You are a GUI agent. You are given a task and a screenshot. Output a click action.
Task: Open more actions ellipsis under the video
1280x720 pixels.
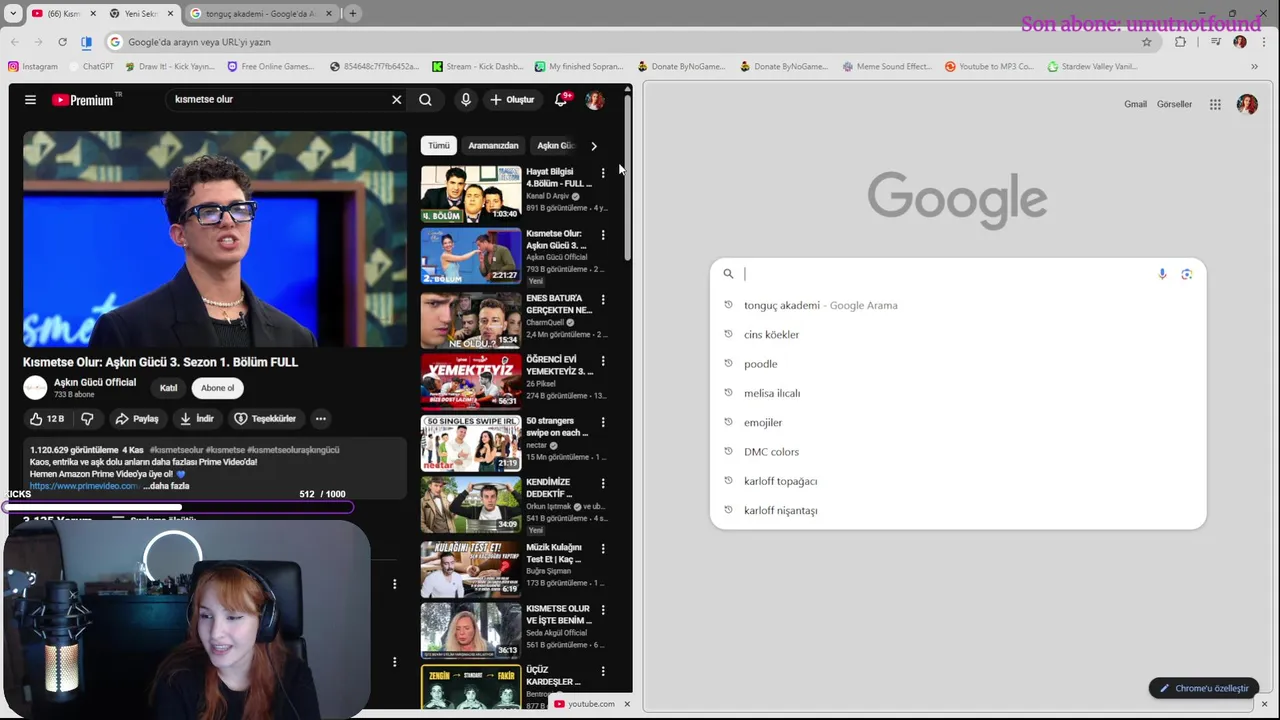click(x=320, y=419)
